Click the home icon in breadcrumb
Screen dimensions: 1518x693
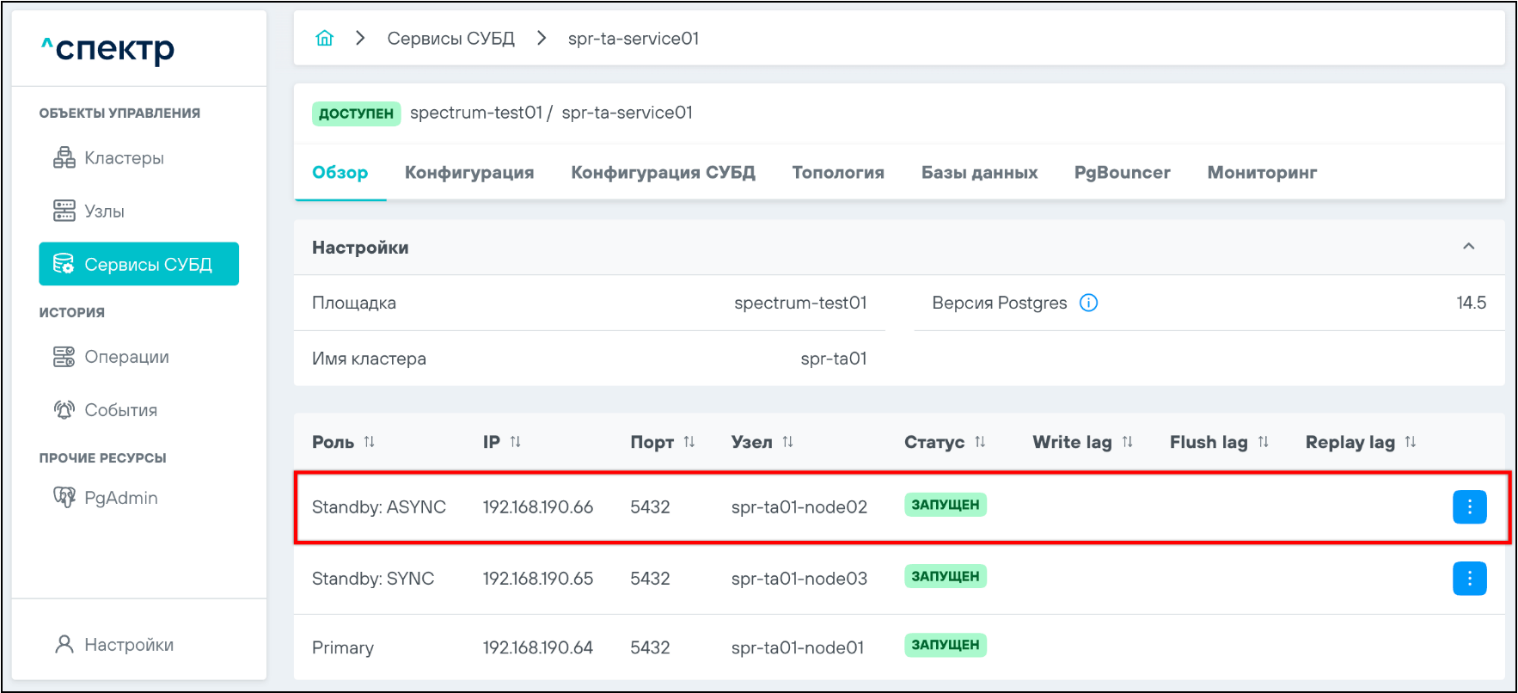point(324,39)
